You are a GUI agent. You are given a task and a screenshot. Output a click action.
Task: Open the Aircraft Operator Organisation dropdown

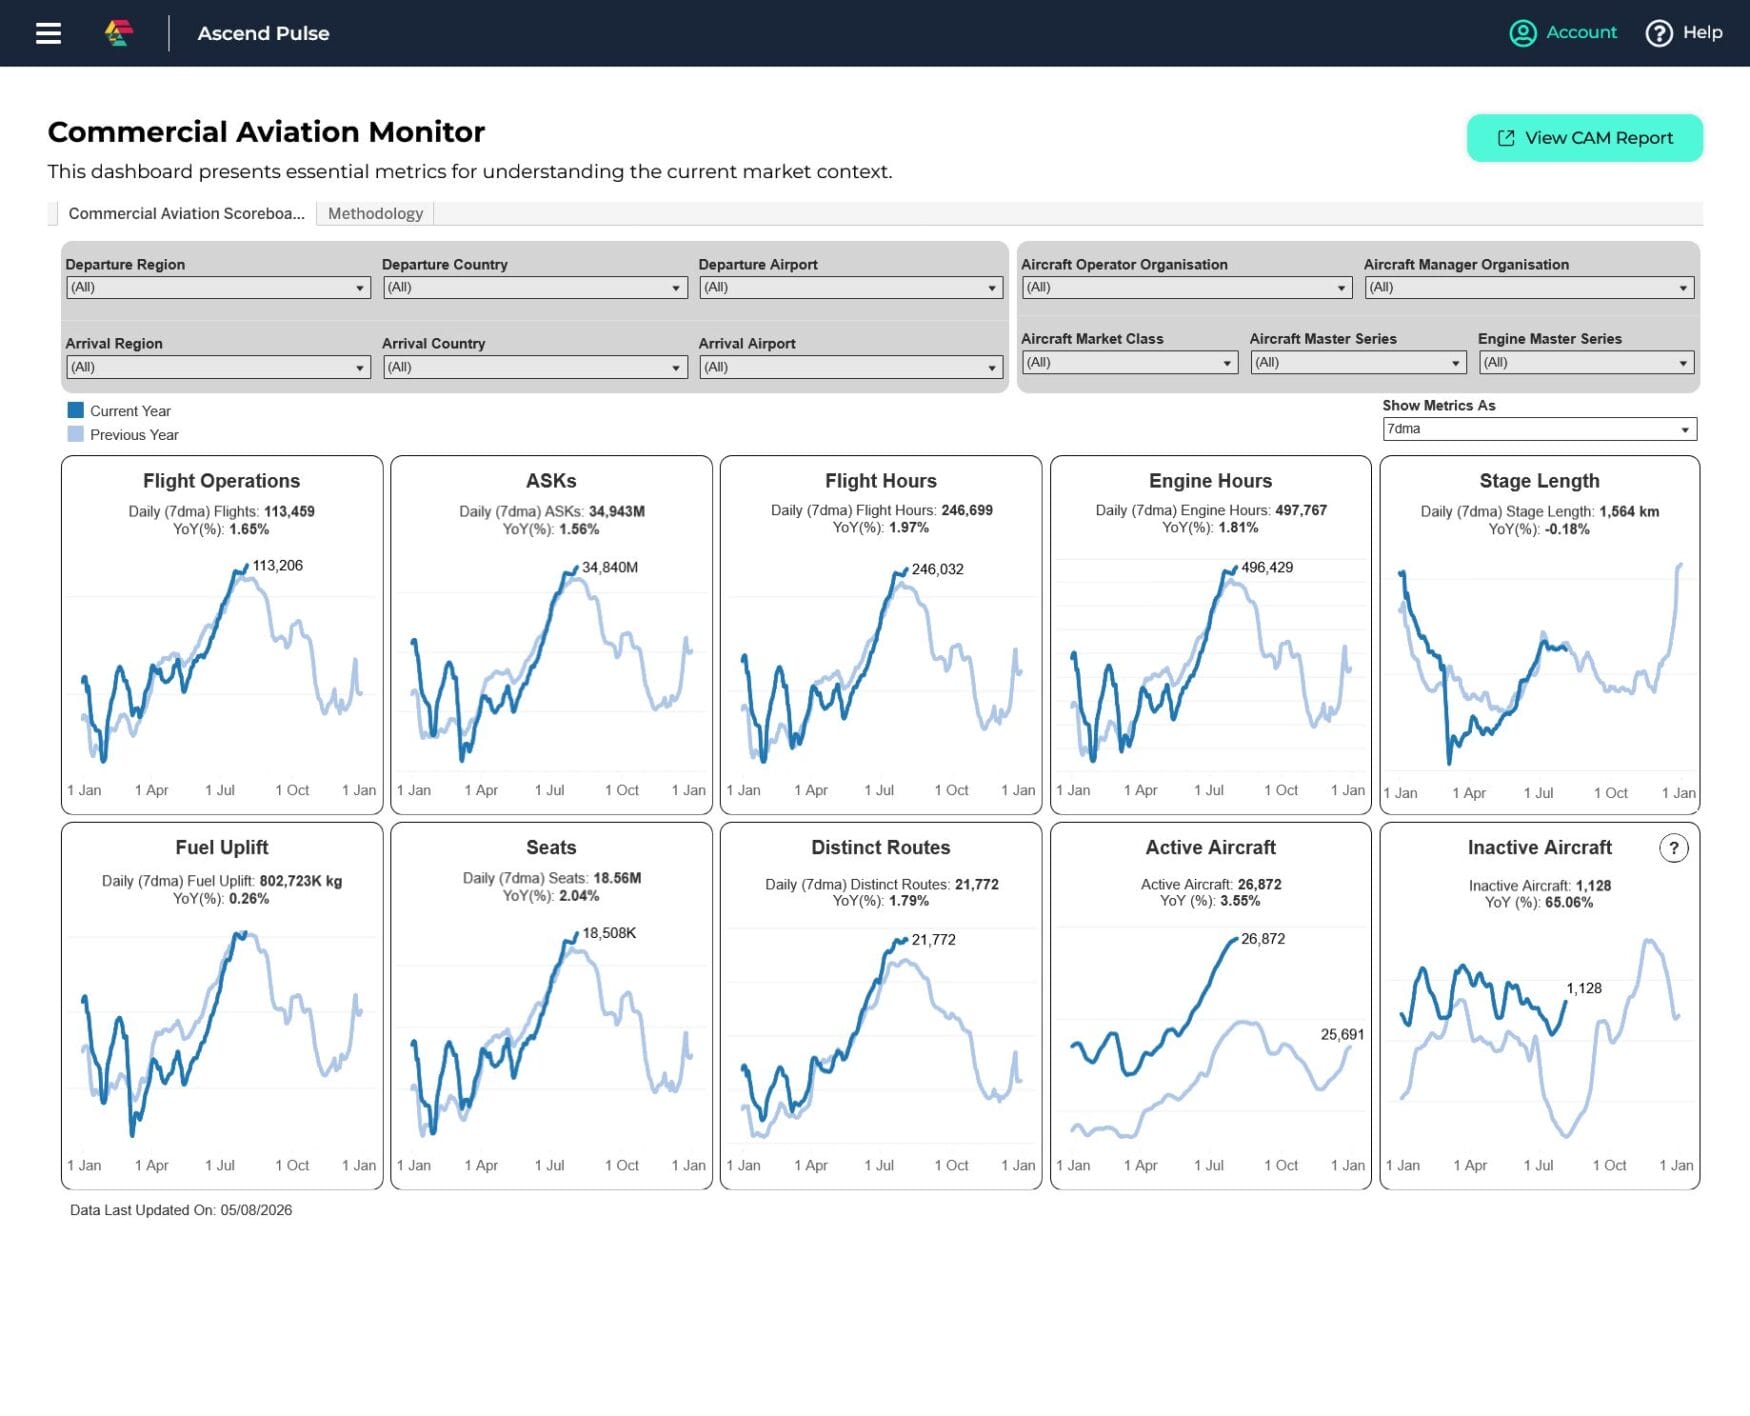point(1187,288)
